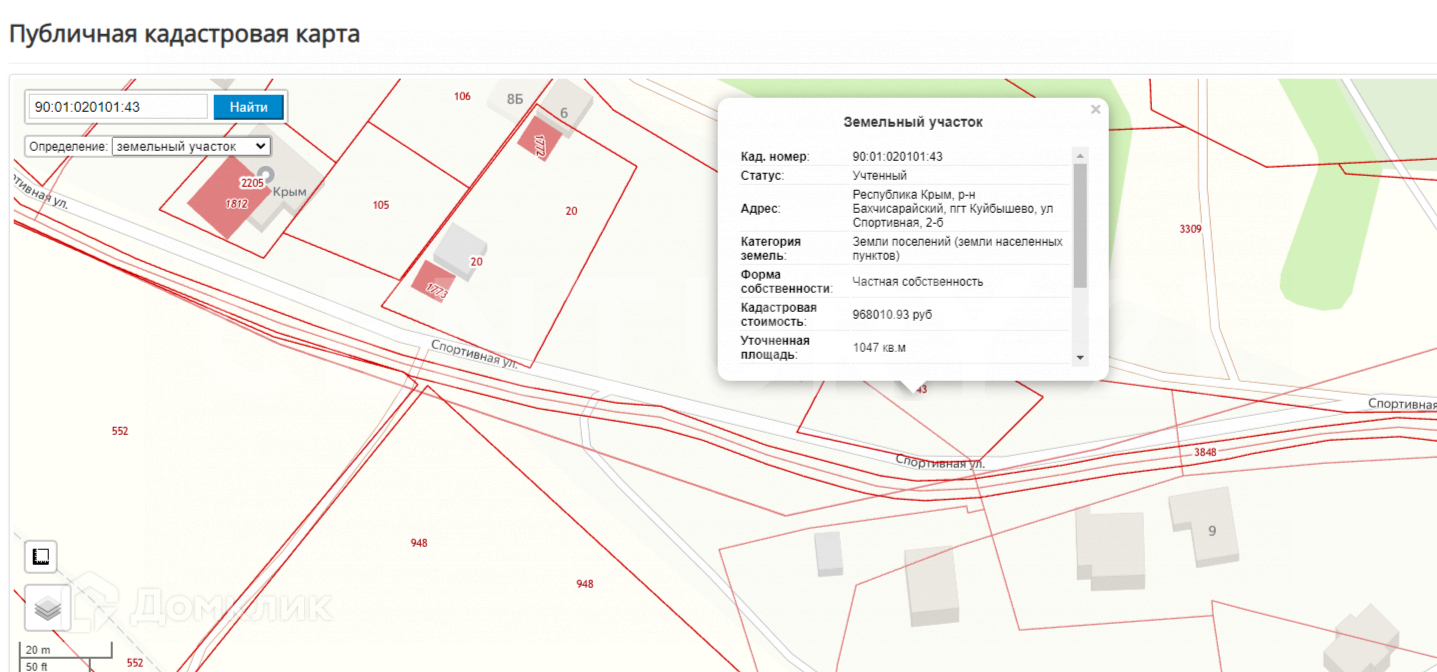
Task: Click status value Учтенный
Action: click(x=880, y=175)
